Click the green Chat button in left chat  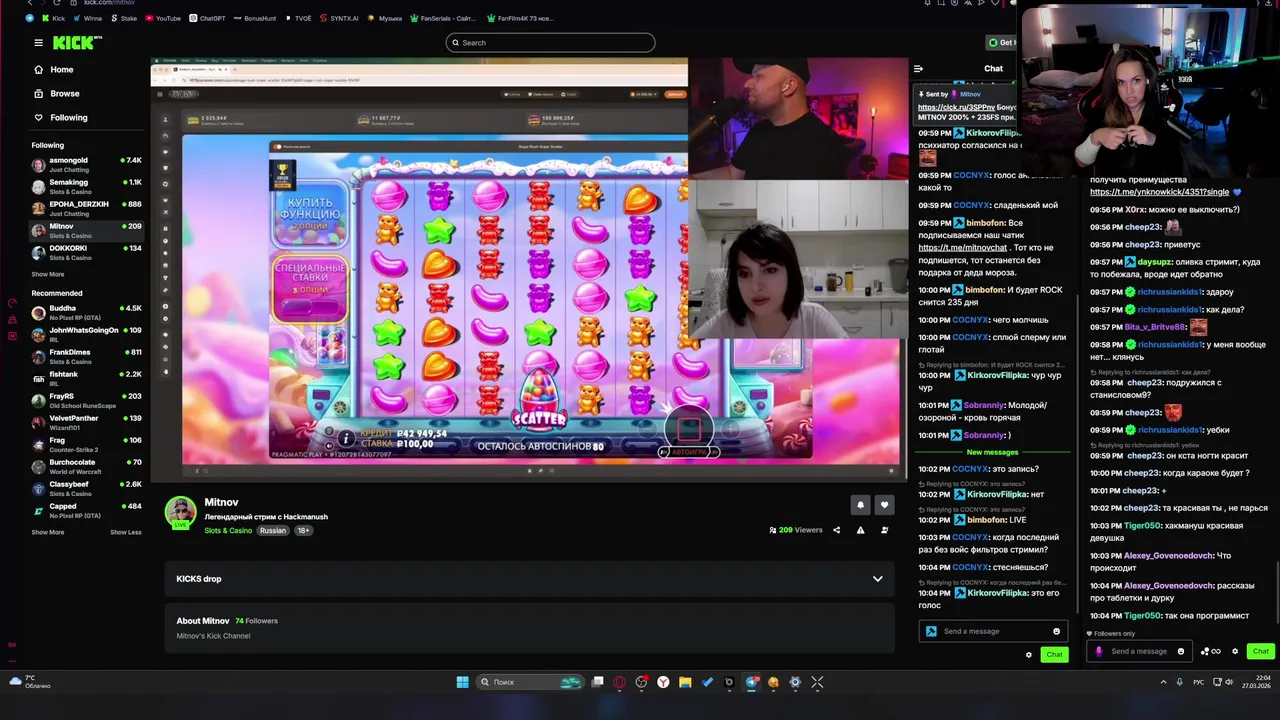(x=1054, y=654)
